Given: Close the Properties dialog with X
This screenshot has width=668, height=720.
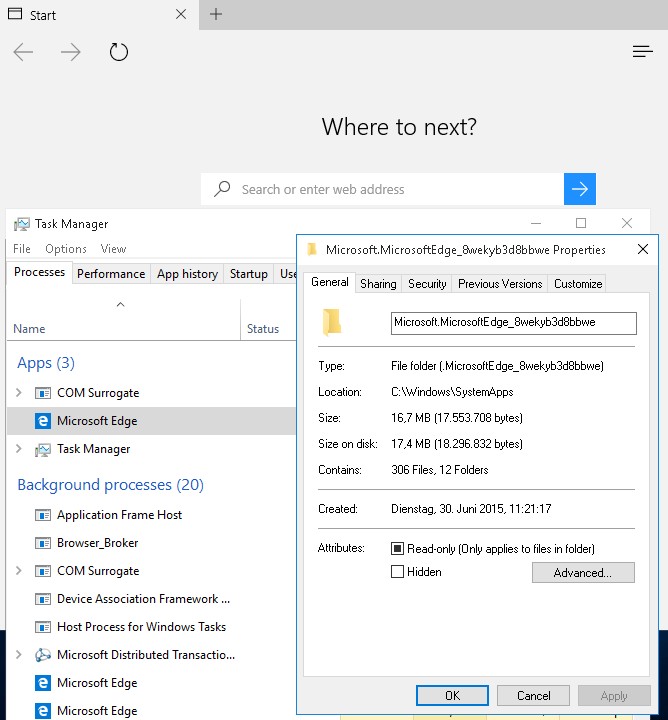Looking at the screenshot, I should [643, 249].
